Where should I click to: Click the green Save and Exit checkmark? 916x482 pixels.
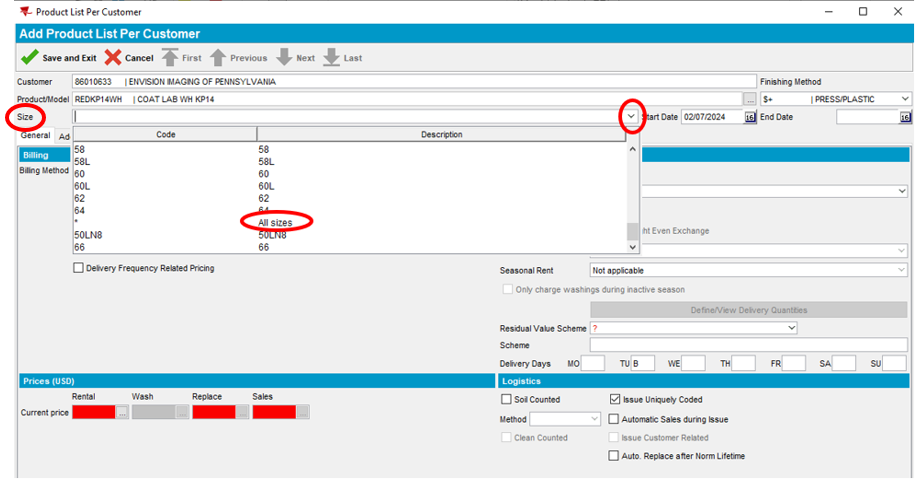coord(29,58)
